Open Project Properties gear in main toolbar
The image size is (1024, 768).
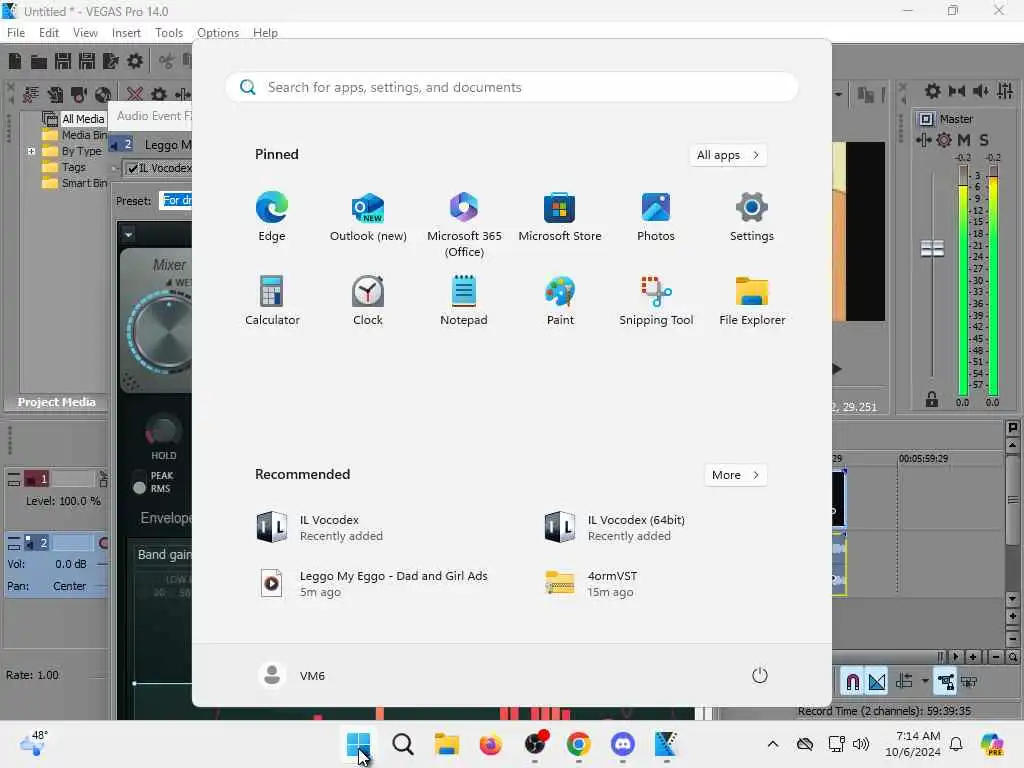(x=135, y=61)
